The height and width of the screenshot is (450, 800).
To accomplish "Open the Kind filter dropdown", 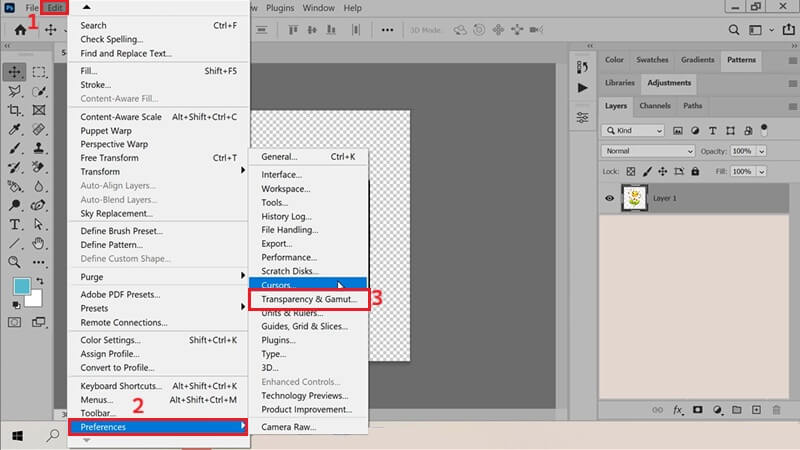I will (x=633, y=131).
